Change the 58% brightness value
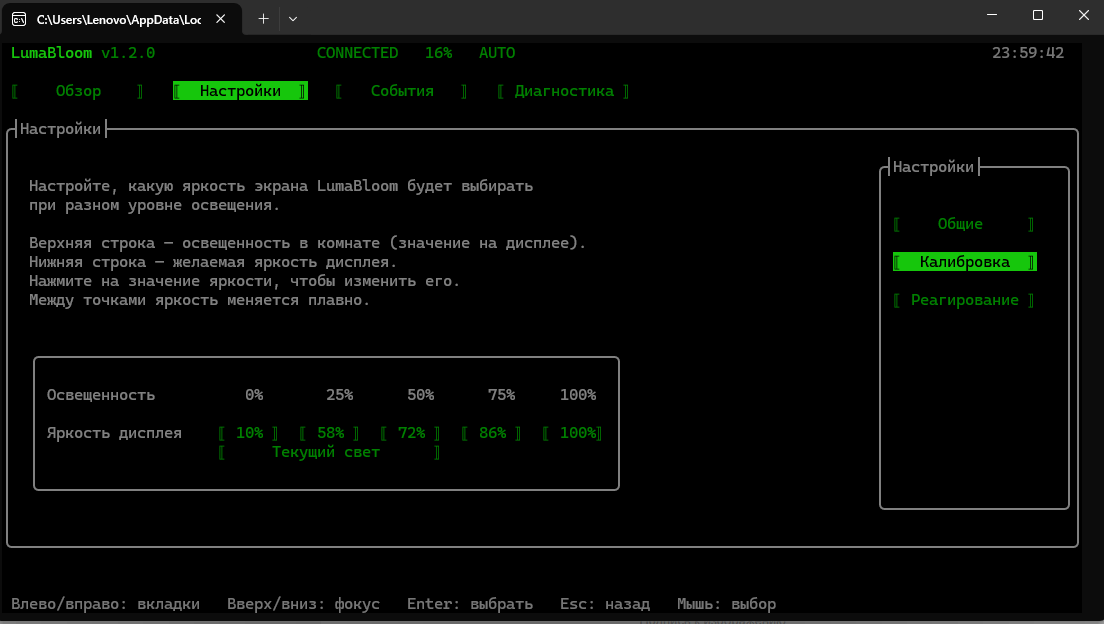This screenshot has width=1104, height=624. pos(330,433)
